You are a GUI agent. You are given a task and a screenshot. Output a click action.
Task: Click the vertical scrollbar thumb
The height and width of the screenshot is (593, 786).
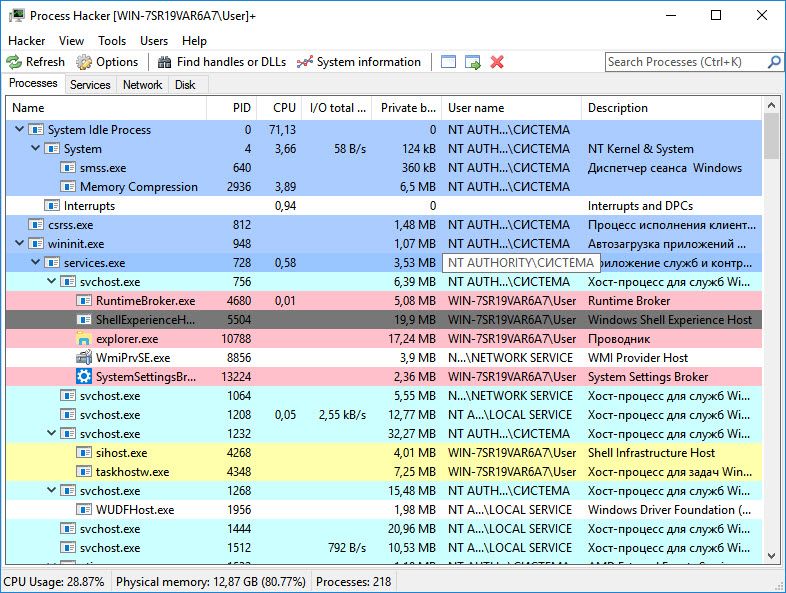771,136
